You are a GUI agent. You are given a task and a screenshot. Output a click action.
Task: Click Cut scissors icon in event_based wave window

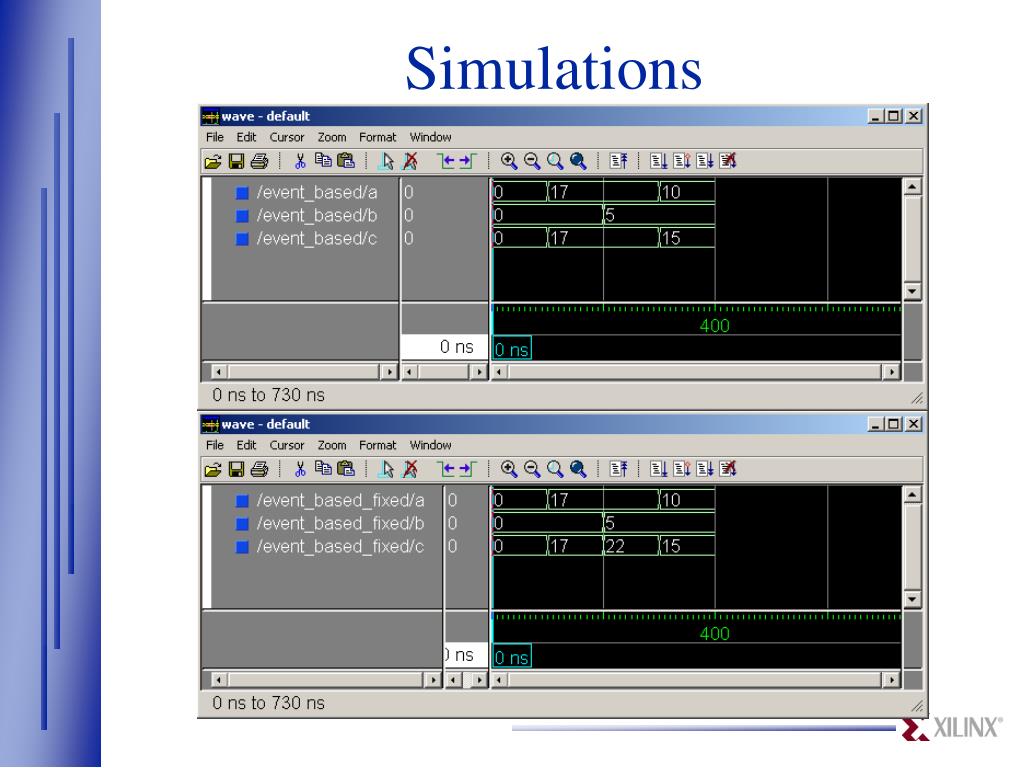point(300,161)
